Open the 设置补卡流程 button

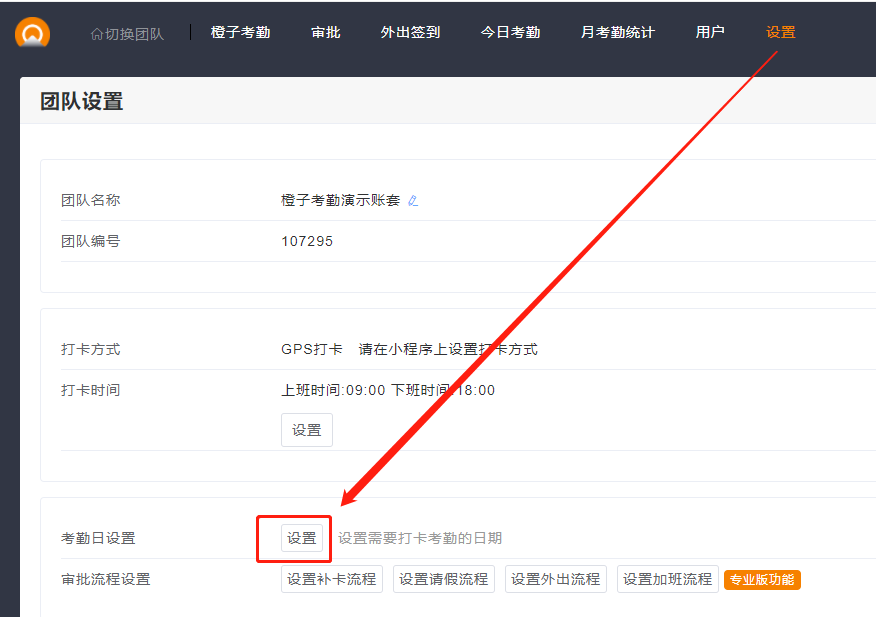point(332,579)
